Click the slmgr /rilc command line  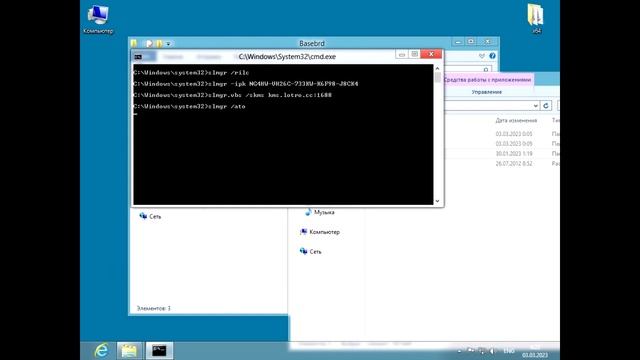(x=191, y=73)
